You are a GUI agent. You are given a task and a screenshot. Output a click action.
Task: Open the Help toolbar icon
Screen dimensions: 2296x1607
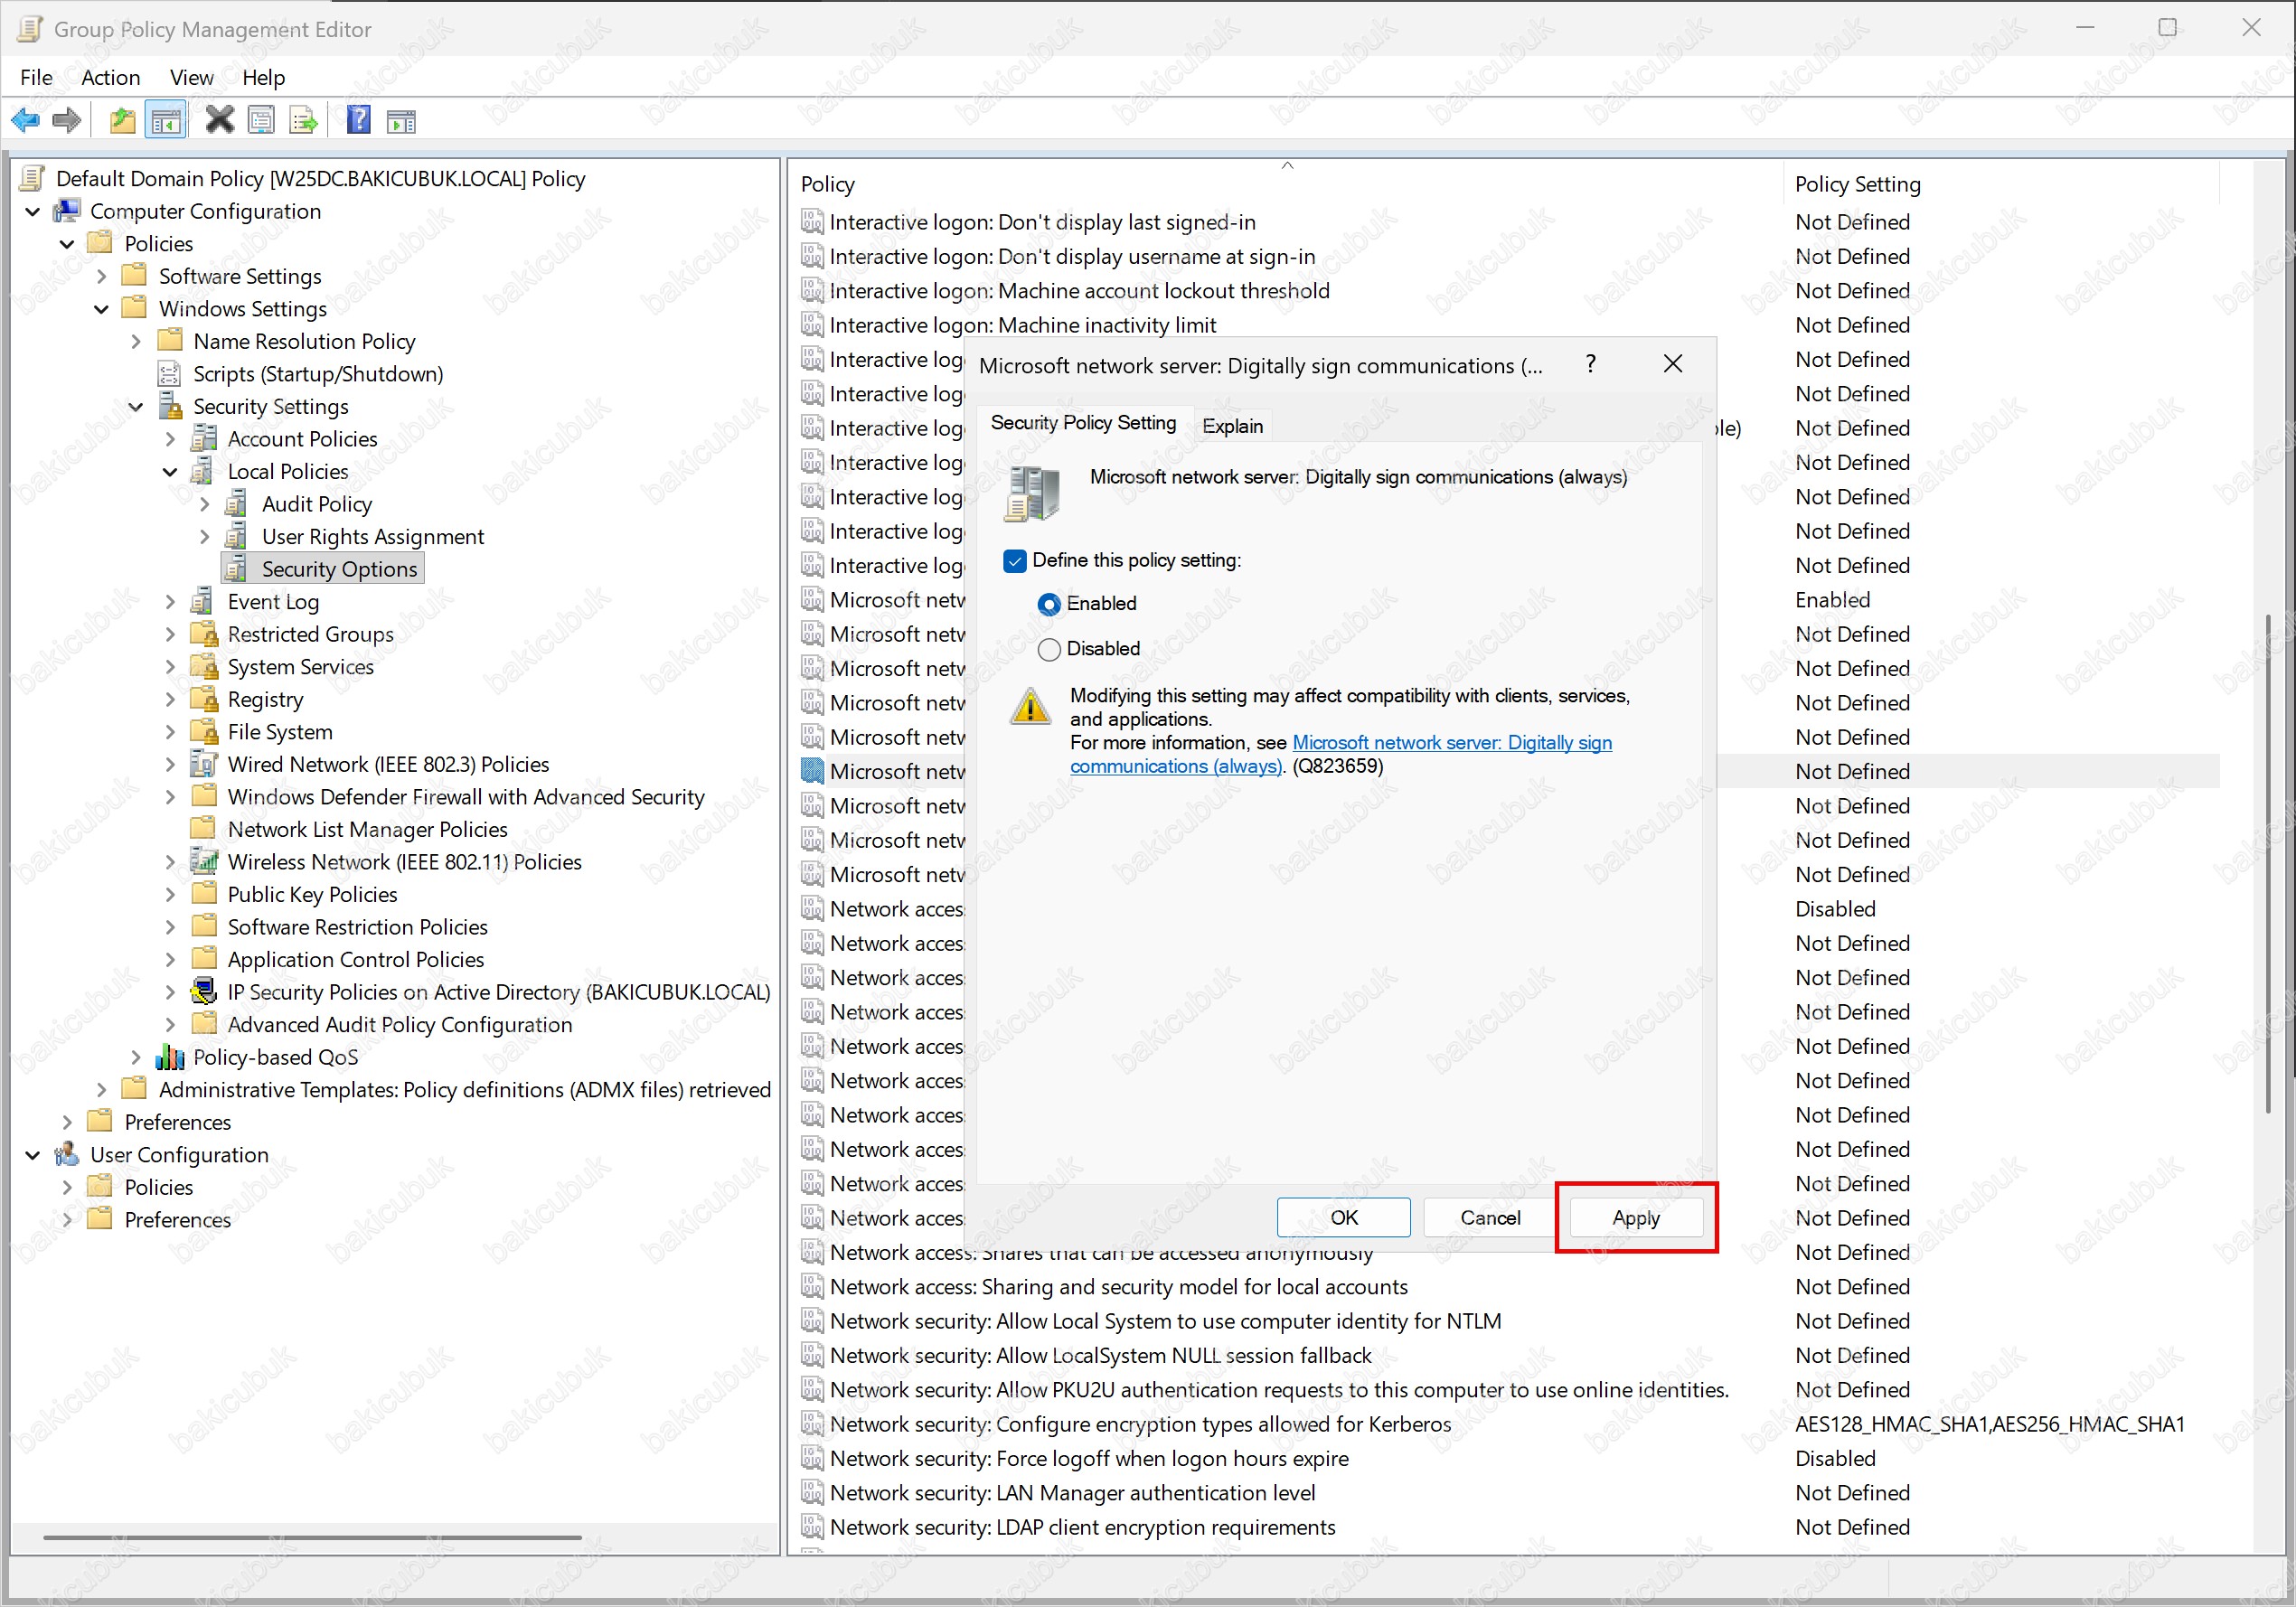[358, 121]
